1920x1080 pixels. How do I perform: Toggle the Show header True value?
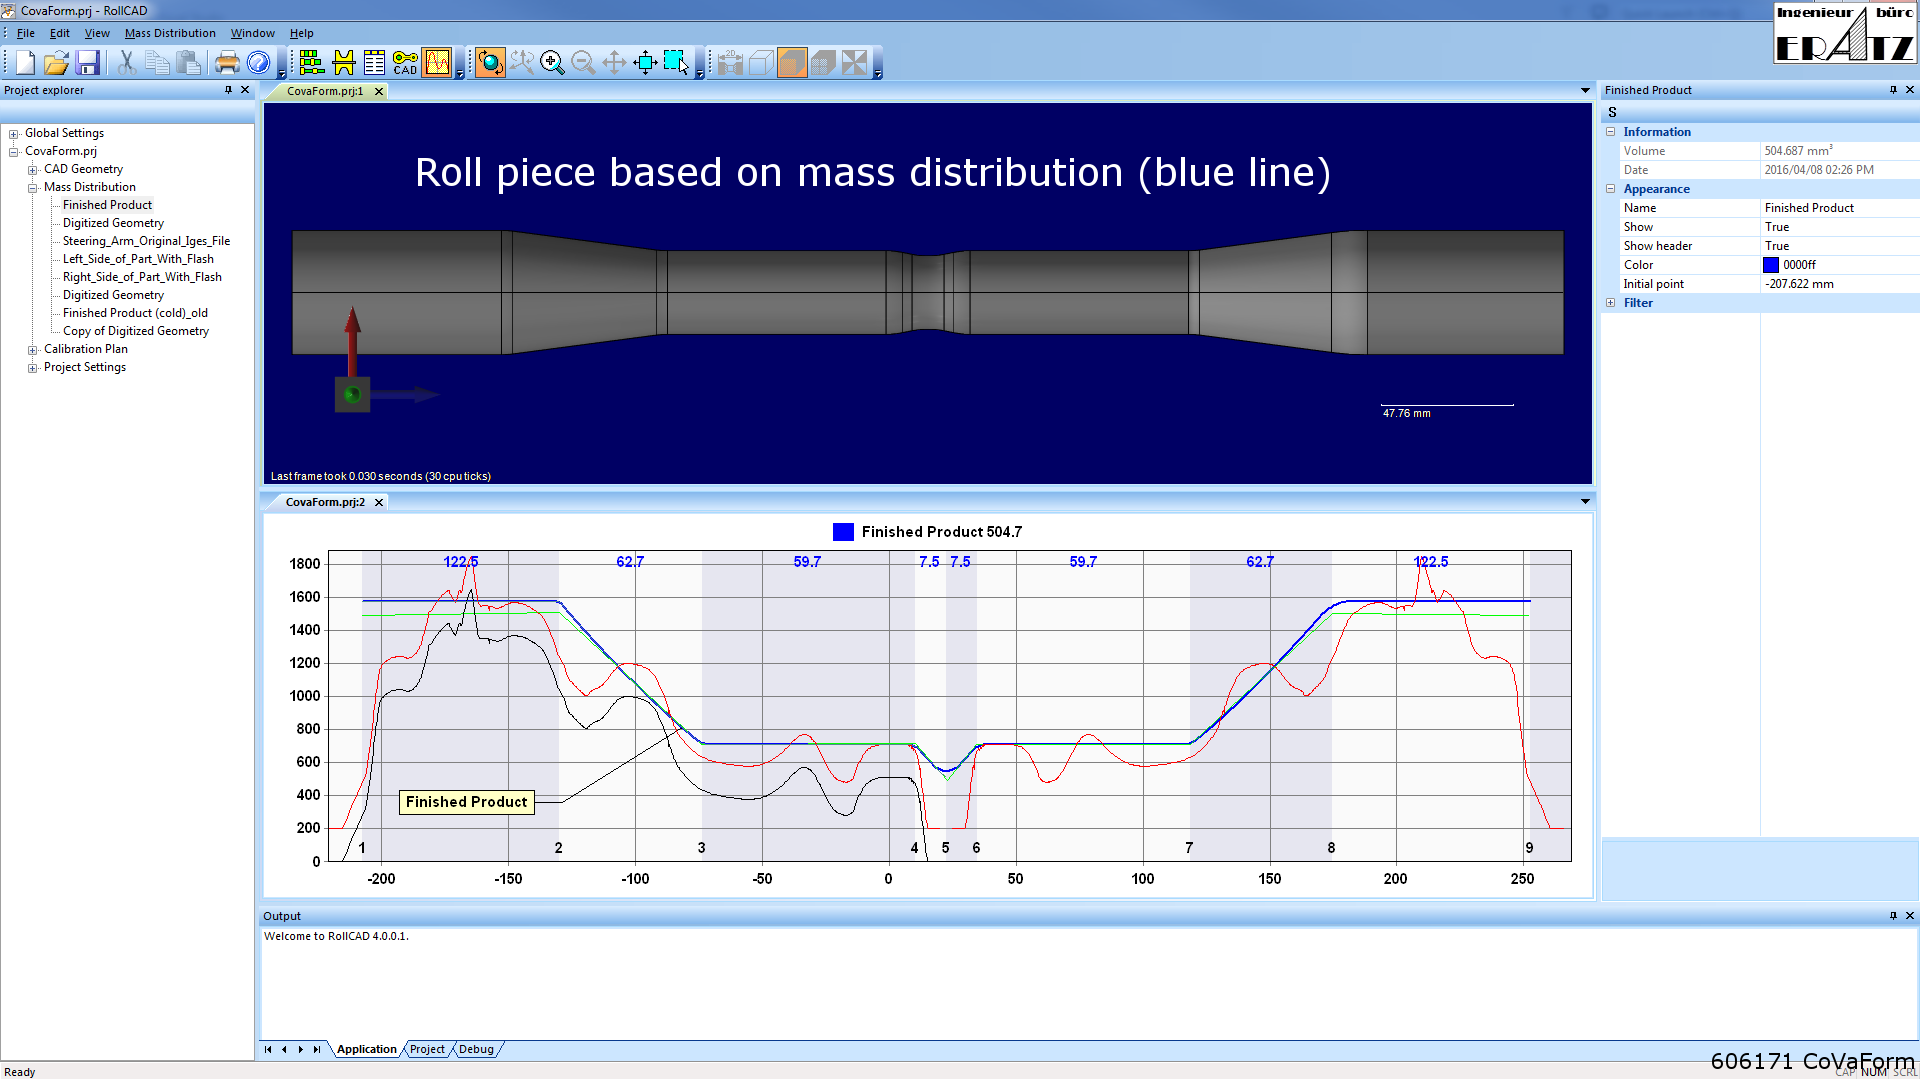[1840, 246]
